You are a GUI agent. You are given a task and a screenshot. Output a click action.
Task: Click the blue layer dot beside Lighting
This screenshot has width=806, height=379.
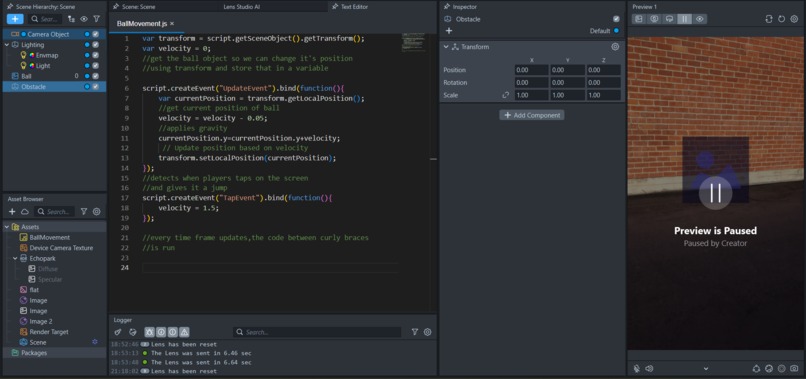pos(87,45)
